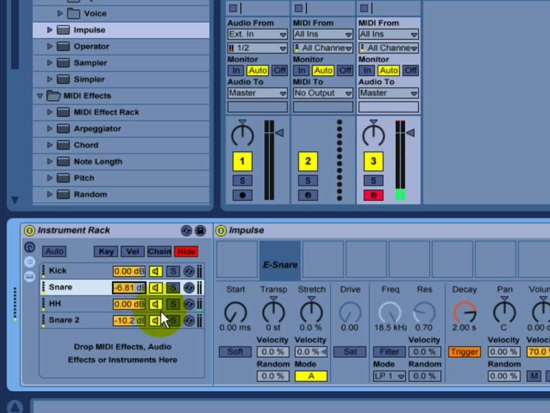The image size is (550, 413).
Task: Open Impulse filter Mode LP 1 dropdown
Action: (x=389, y=376)
